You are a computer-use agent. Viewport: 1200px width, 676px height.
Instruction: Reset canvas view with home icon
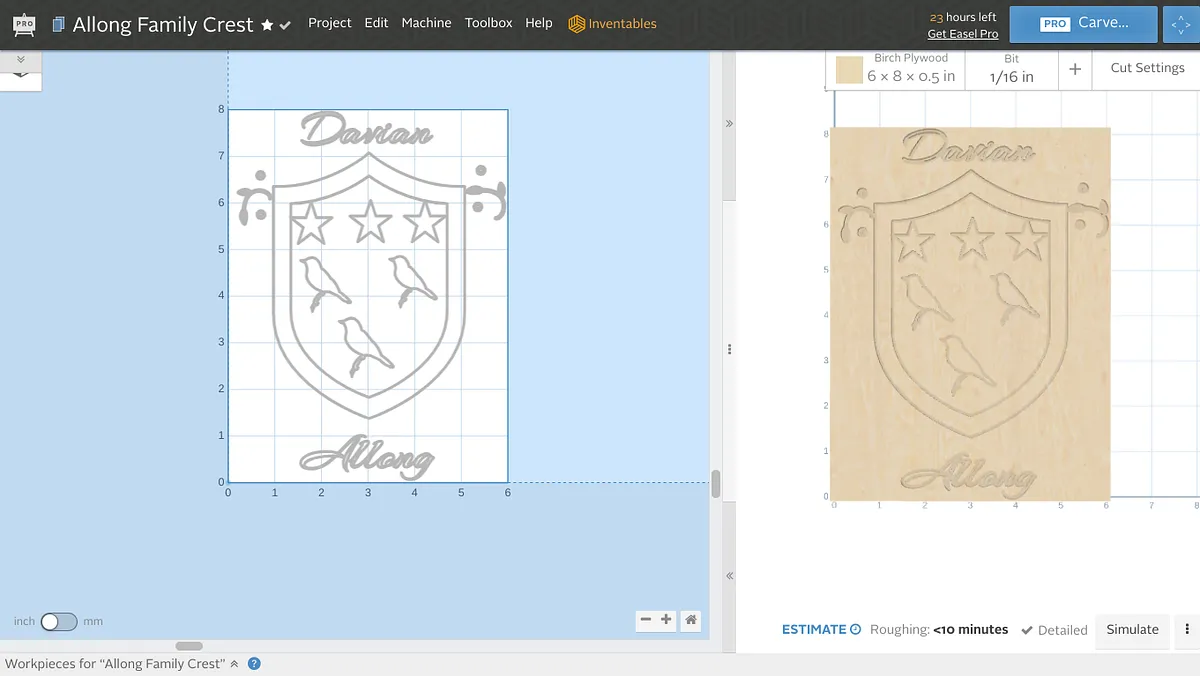691,620
